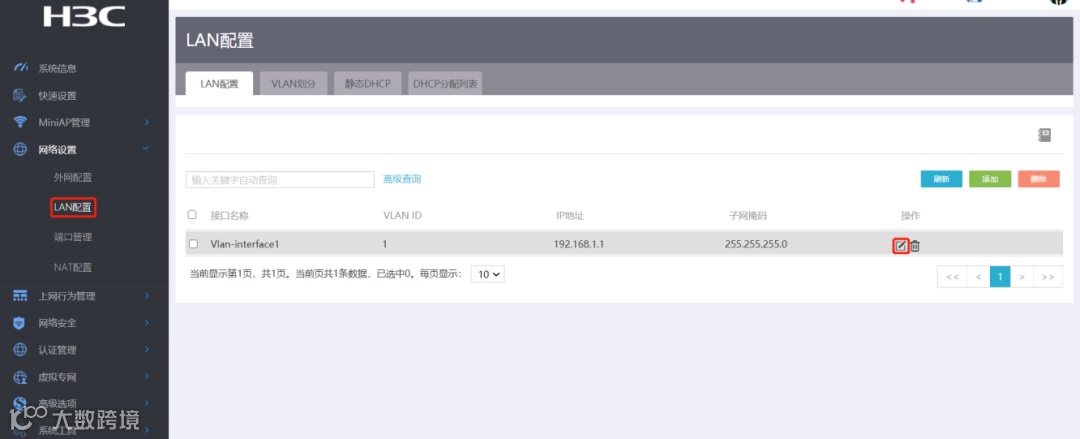This screenshot has width=1080, height=439.
Task: Click the 刷新 refresh button
Action: [x=942, y=178]
